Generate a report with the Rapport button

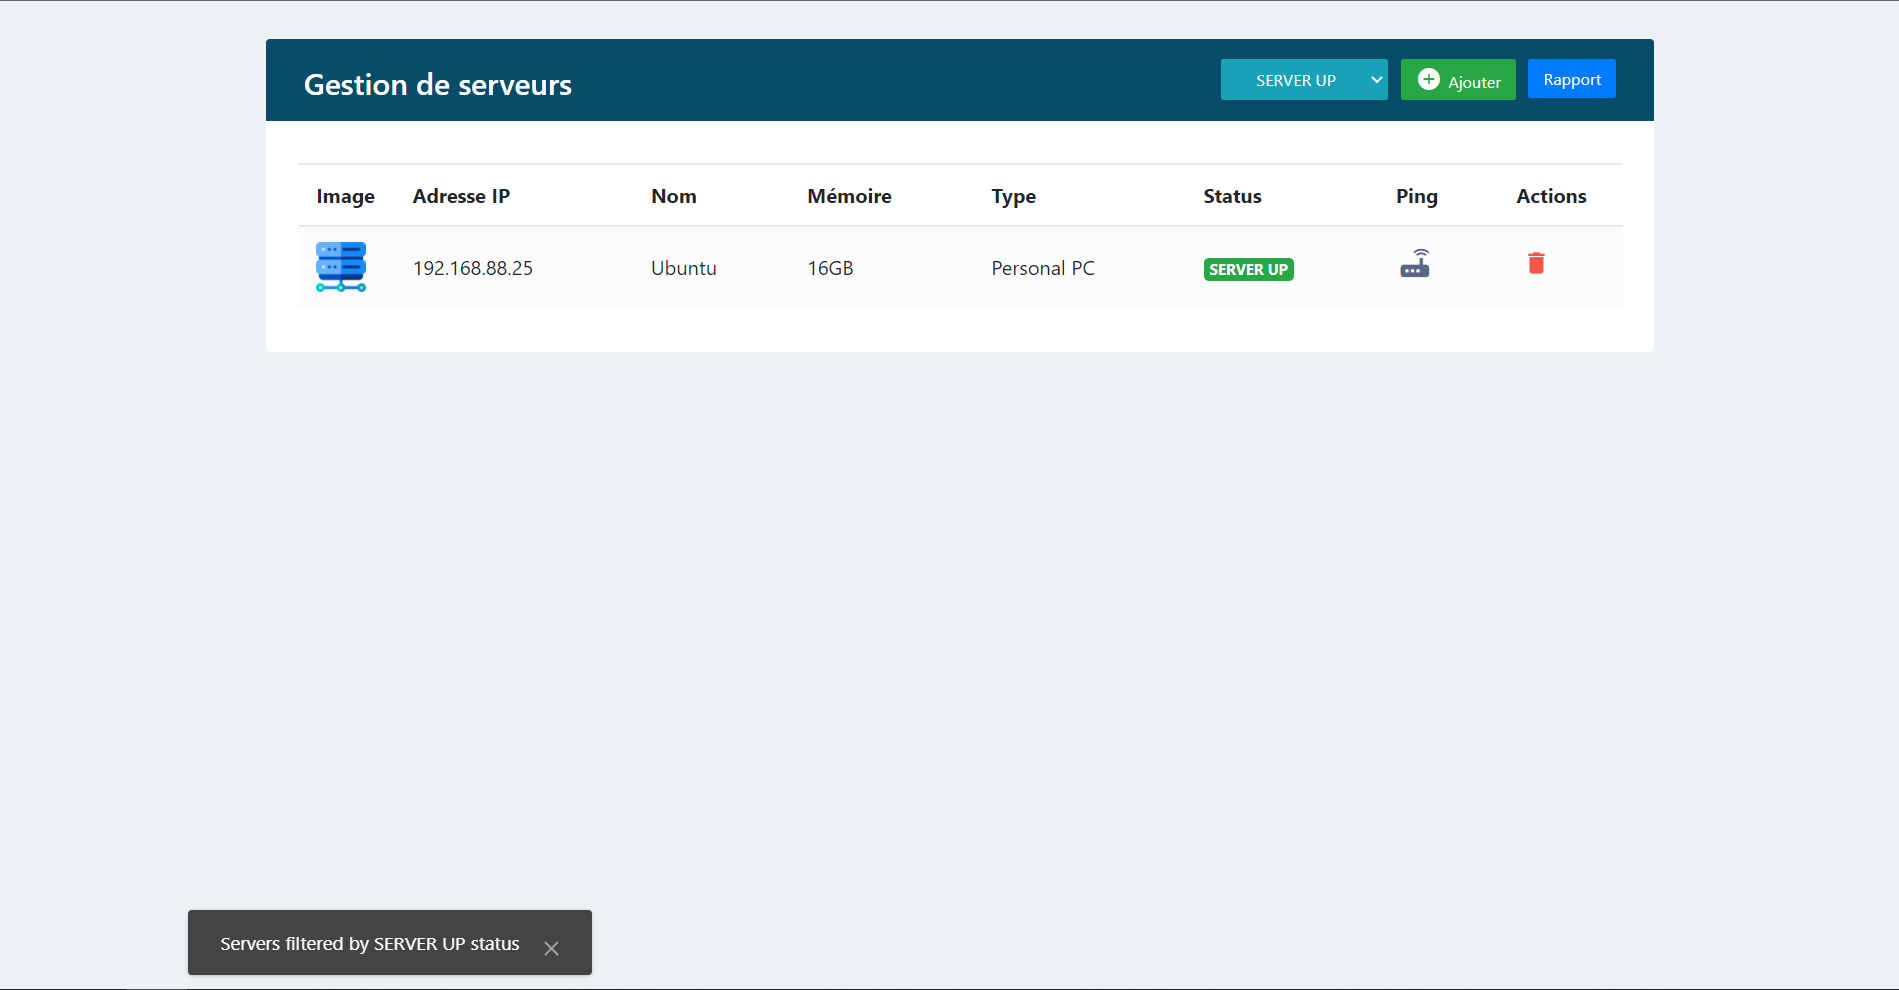(x=1571, y=78)
